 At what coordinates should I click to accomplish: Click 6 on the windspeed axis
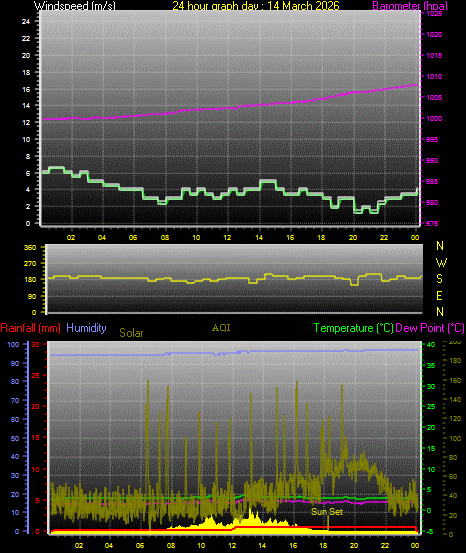(28, 173)
